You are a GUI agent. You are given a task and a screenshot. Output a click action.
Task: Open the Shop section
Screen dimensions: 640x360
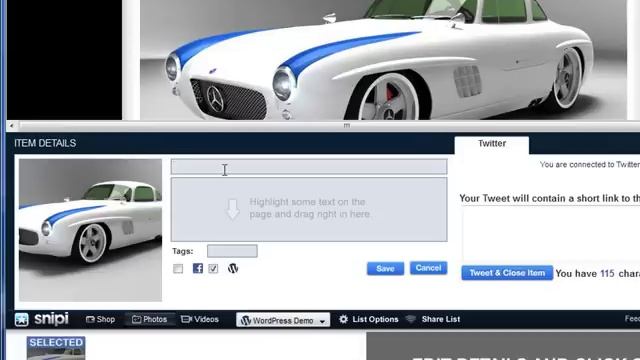100,319
